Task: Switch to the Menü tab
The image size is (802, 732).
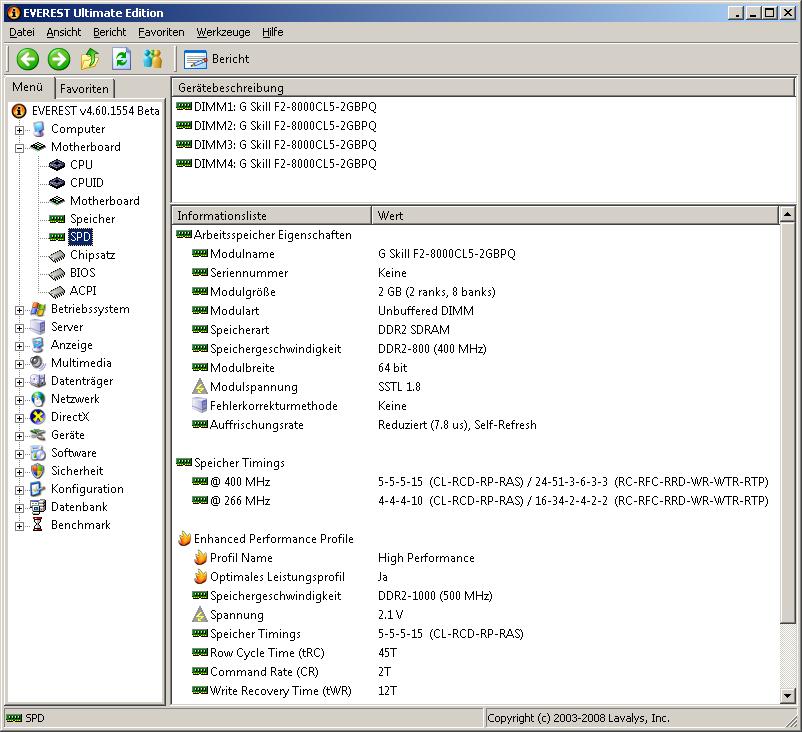Action: tap(28, 87)
